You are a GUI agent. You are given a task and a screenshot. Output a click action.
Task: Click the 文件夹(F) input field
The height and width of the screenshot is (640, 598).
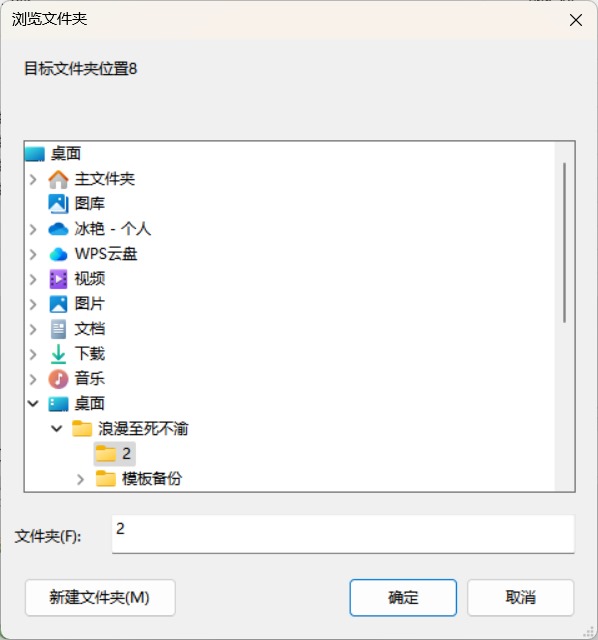(x=343, y=534)
